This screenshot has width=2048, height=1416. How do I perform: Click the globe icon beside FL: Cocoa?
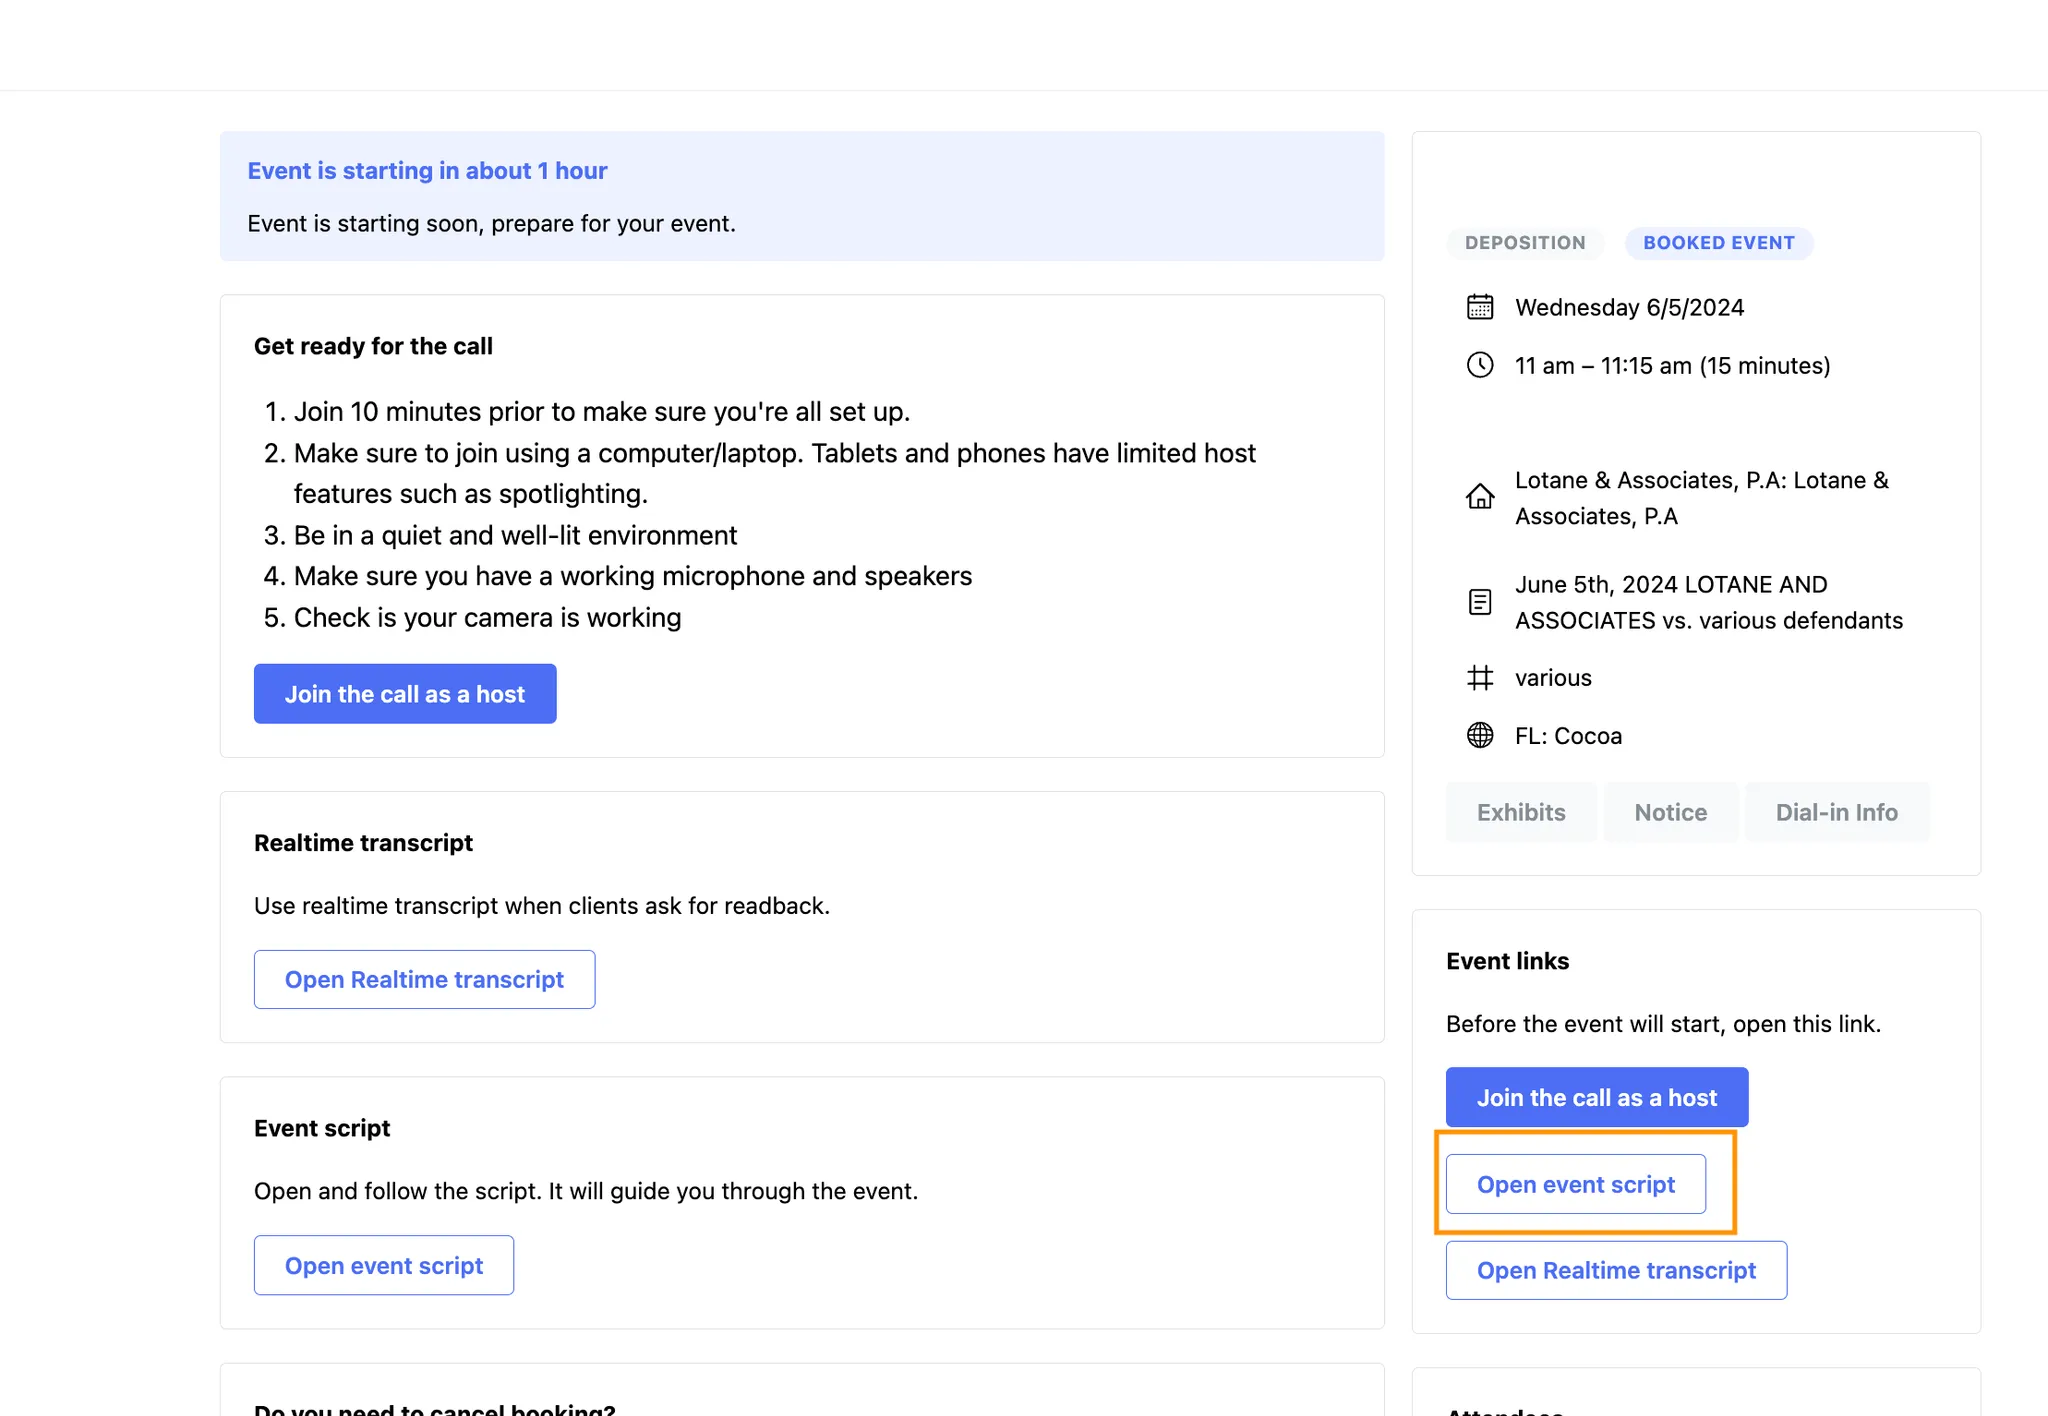click(x=1480, y=736)
